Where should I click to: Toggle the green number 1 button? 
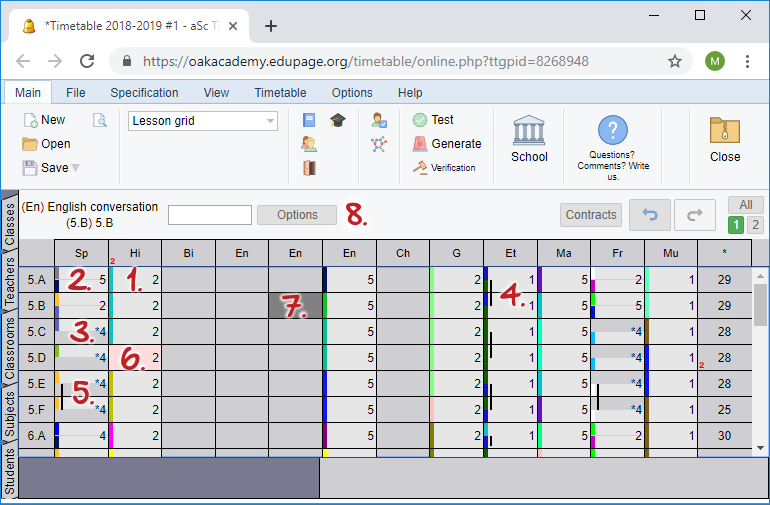[736, 224]
